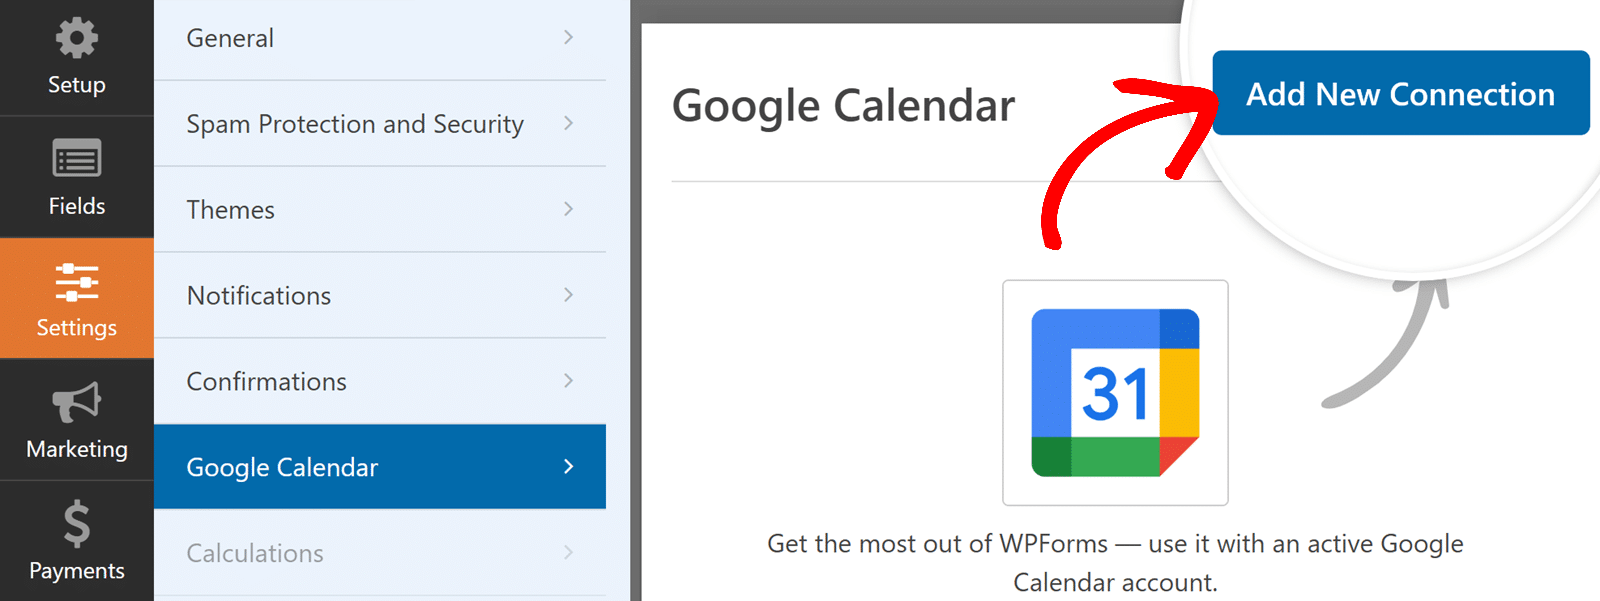Expand the General settings chevron
Screen dimensions: 1600x601
pos(568,37)
